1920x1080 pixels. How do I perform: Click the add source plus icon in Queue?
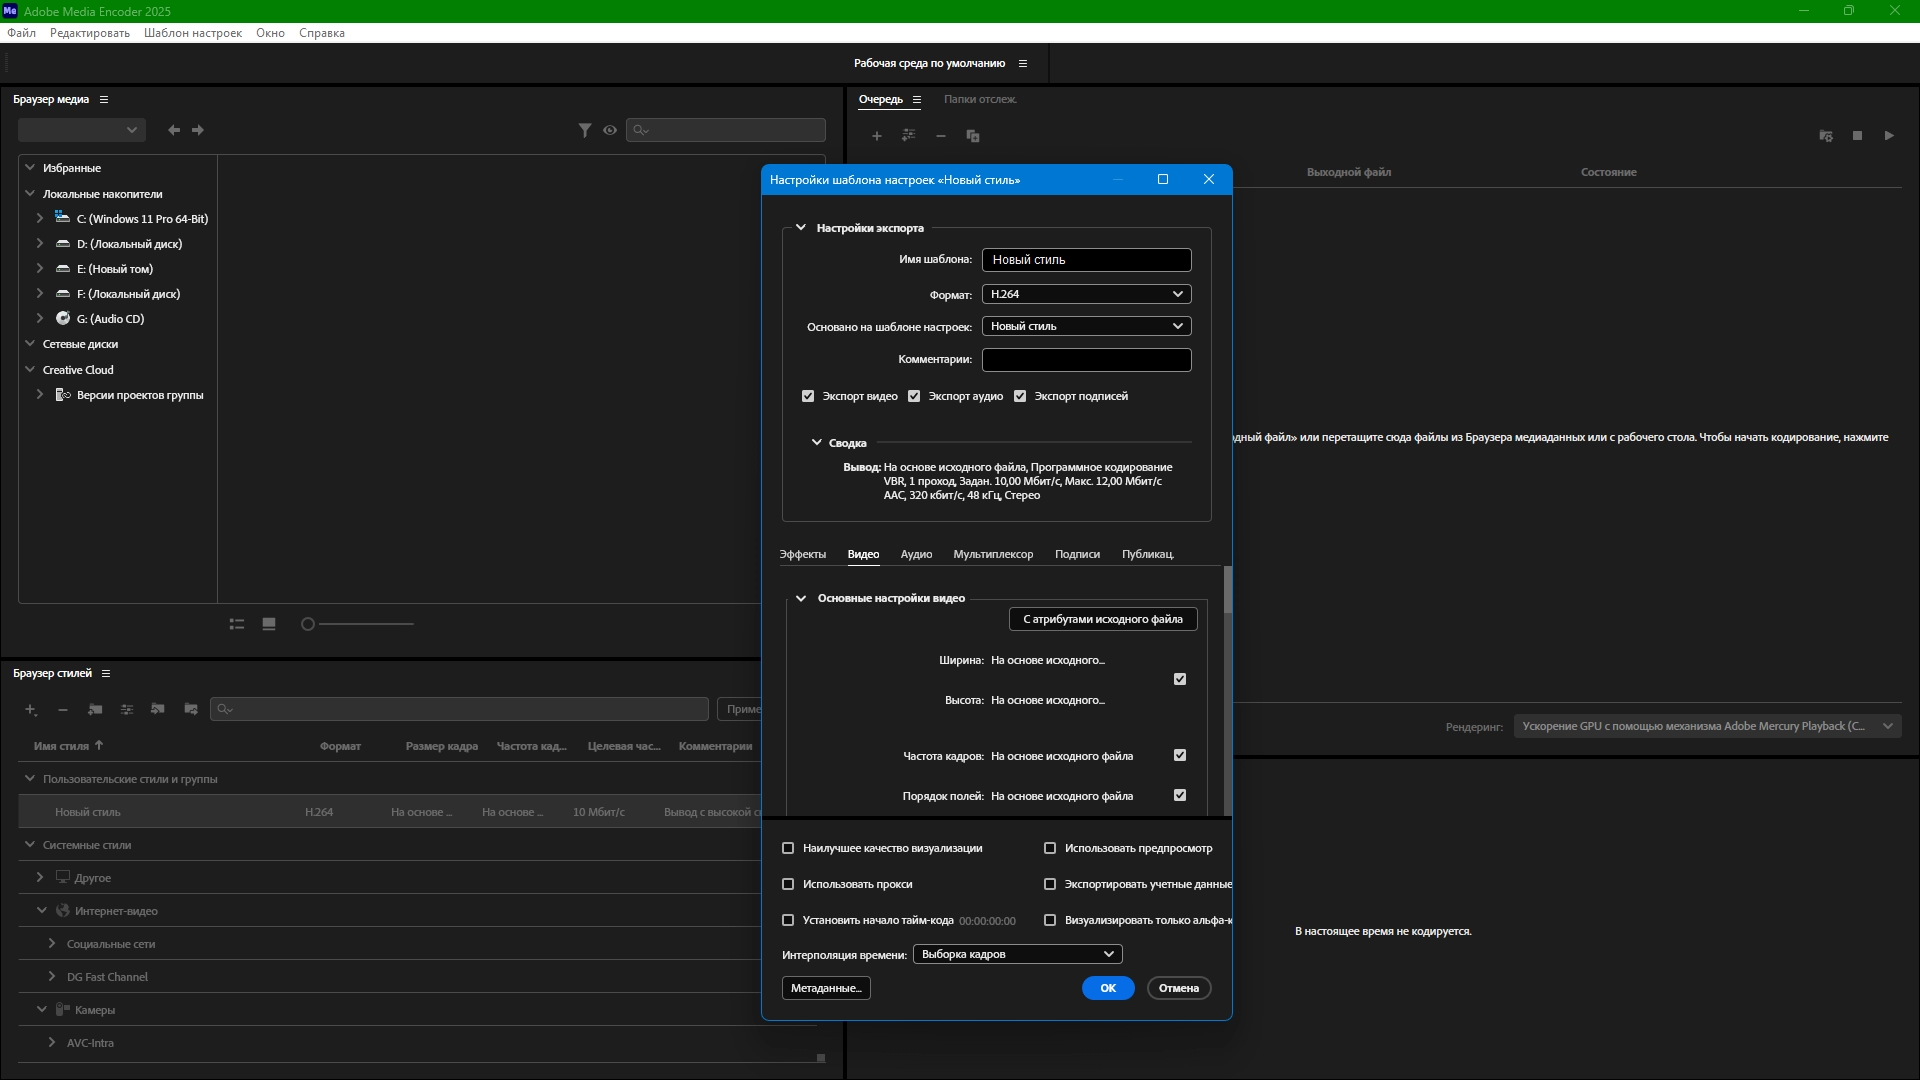[x=877, y=136]
